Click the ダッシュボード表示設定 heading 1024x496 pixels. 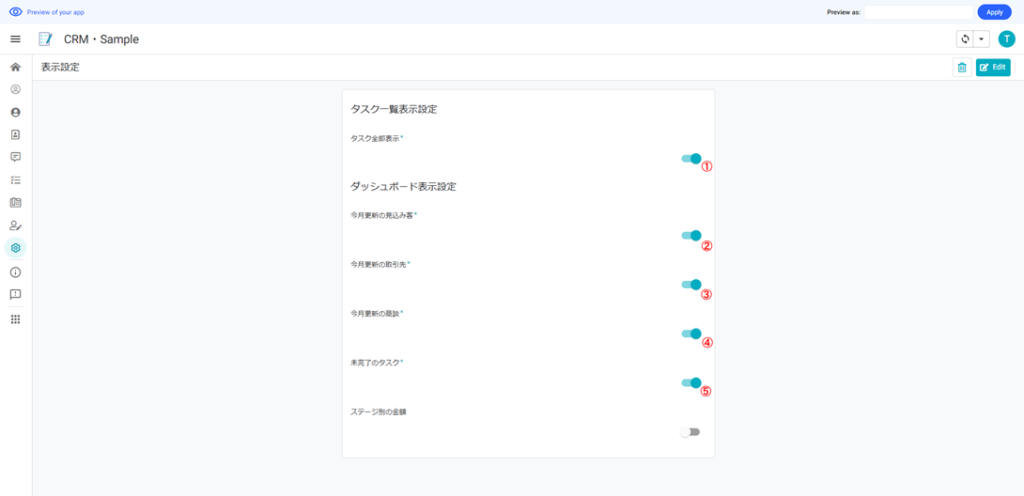(403, 187)
